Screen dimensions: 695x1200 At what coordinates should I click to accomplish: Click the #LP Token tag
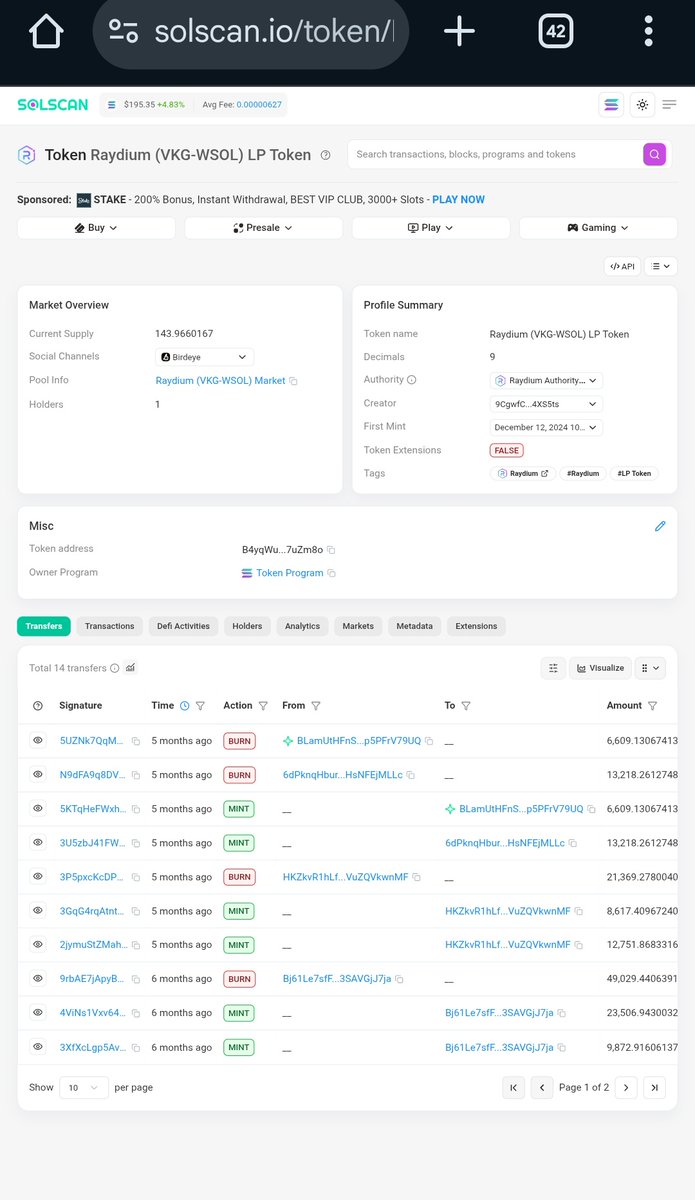tap(634, 473)
